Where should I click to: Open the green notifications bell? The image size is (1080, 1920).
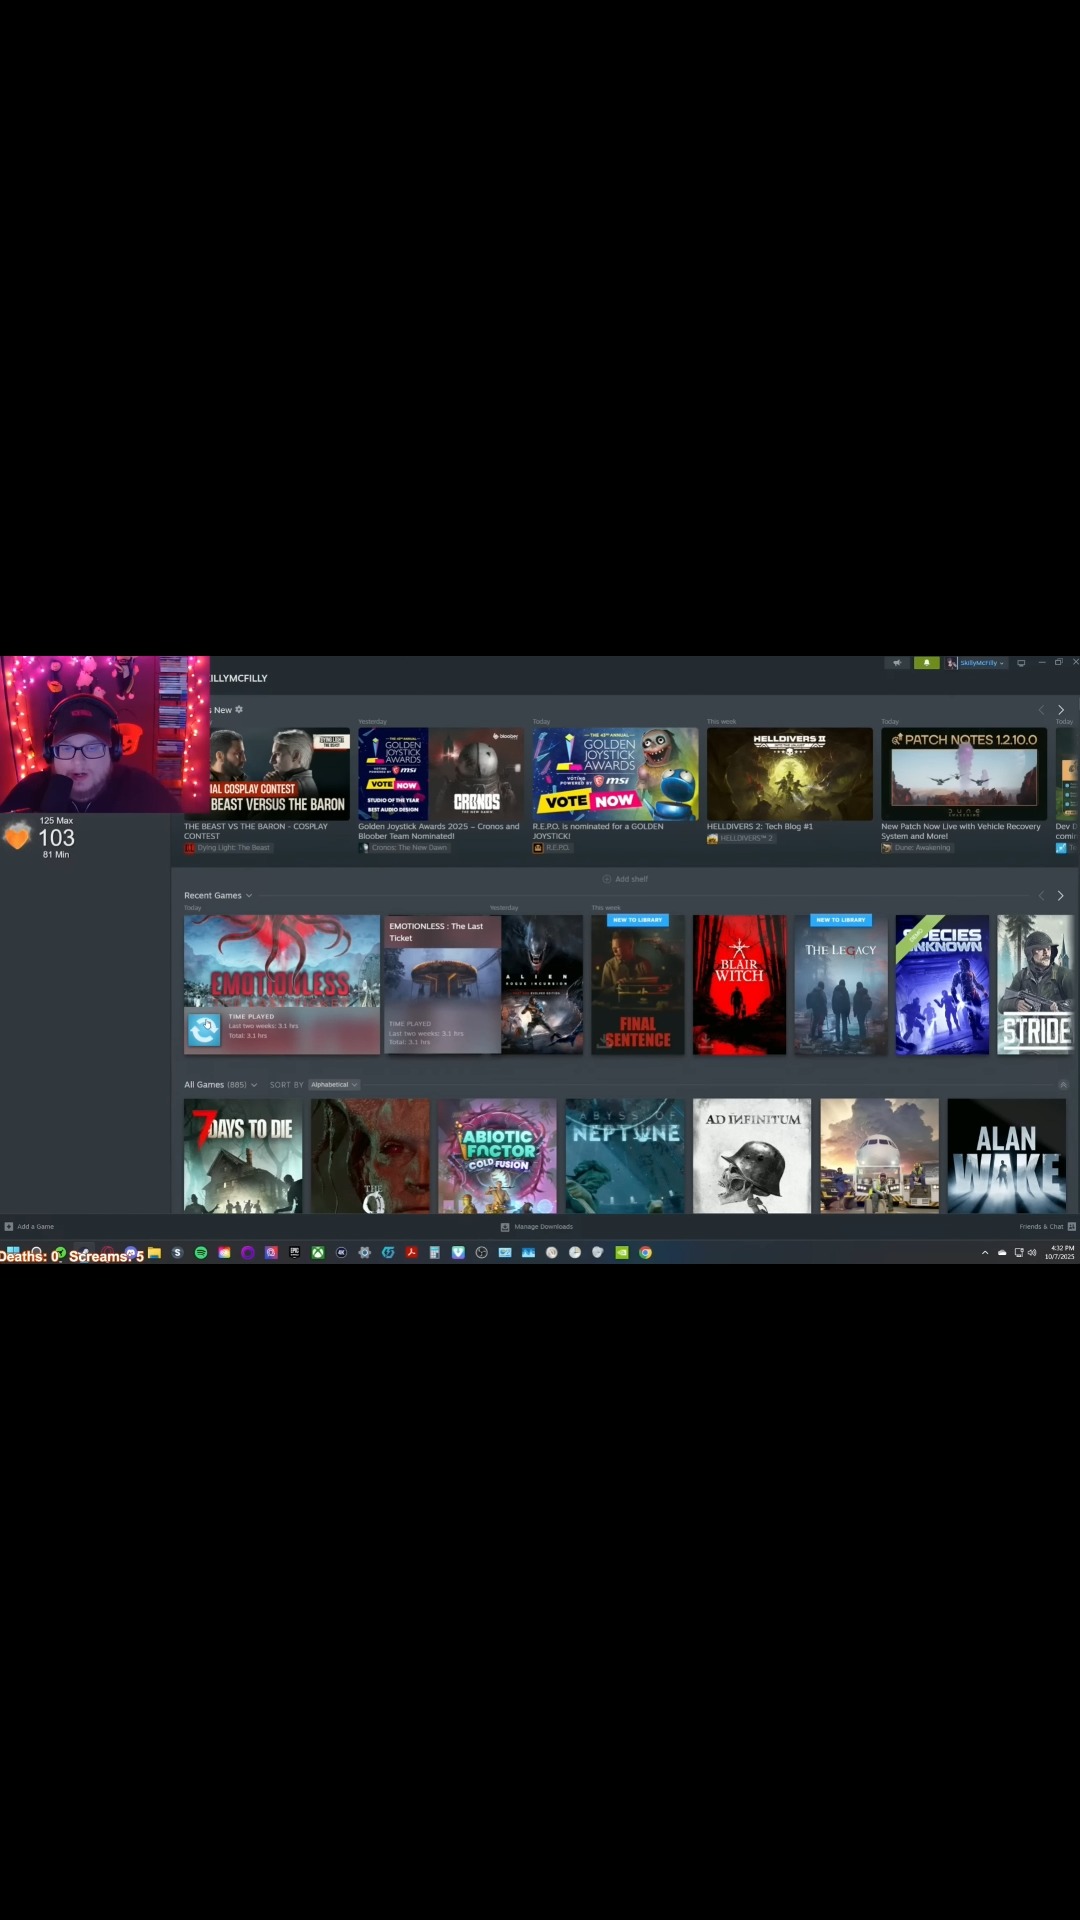click(927, 663)
